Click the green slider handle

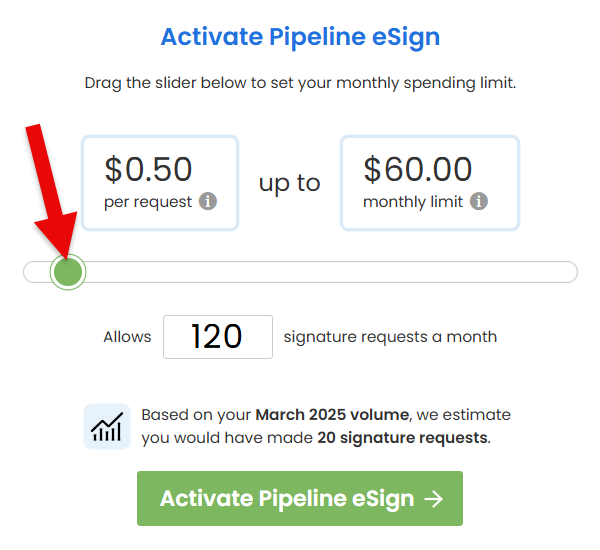pos(68,272)
